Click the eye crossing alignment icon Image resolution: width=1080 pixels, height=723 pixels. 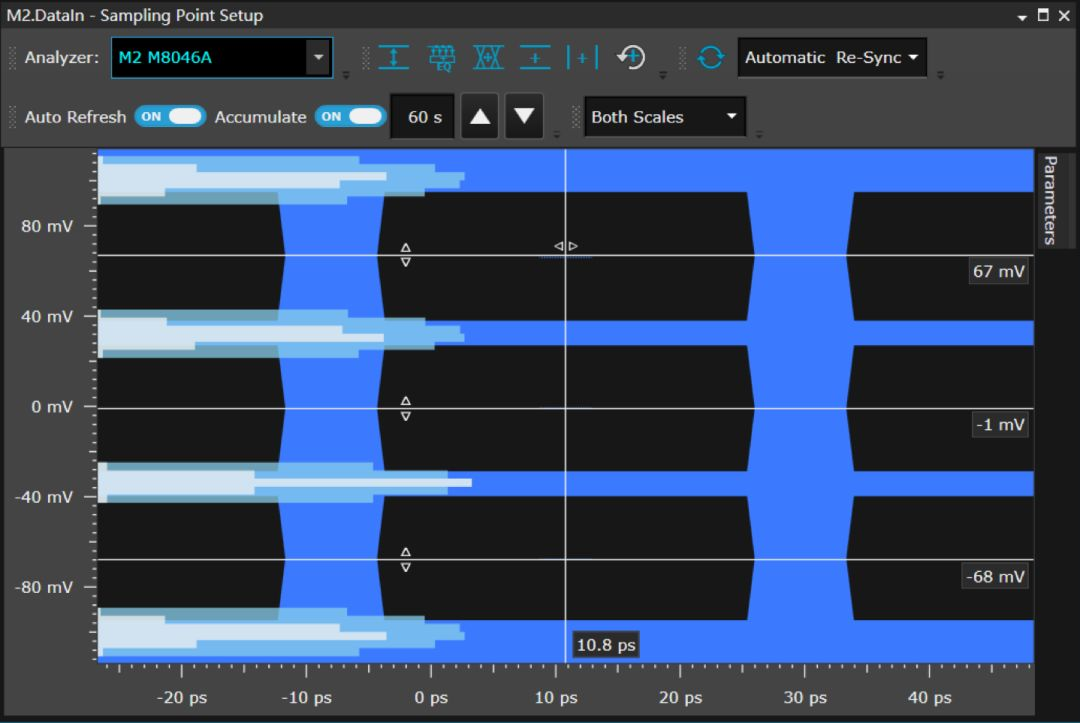tap(488, 57)
